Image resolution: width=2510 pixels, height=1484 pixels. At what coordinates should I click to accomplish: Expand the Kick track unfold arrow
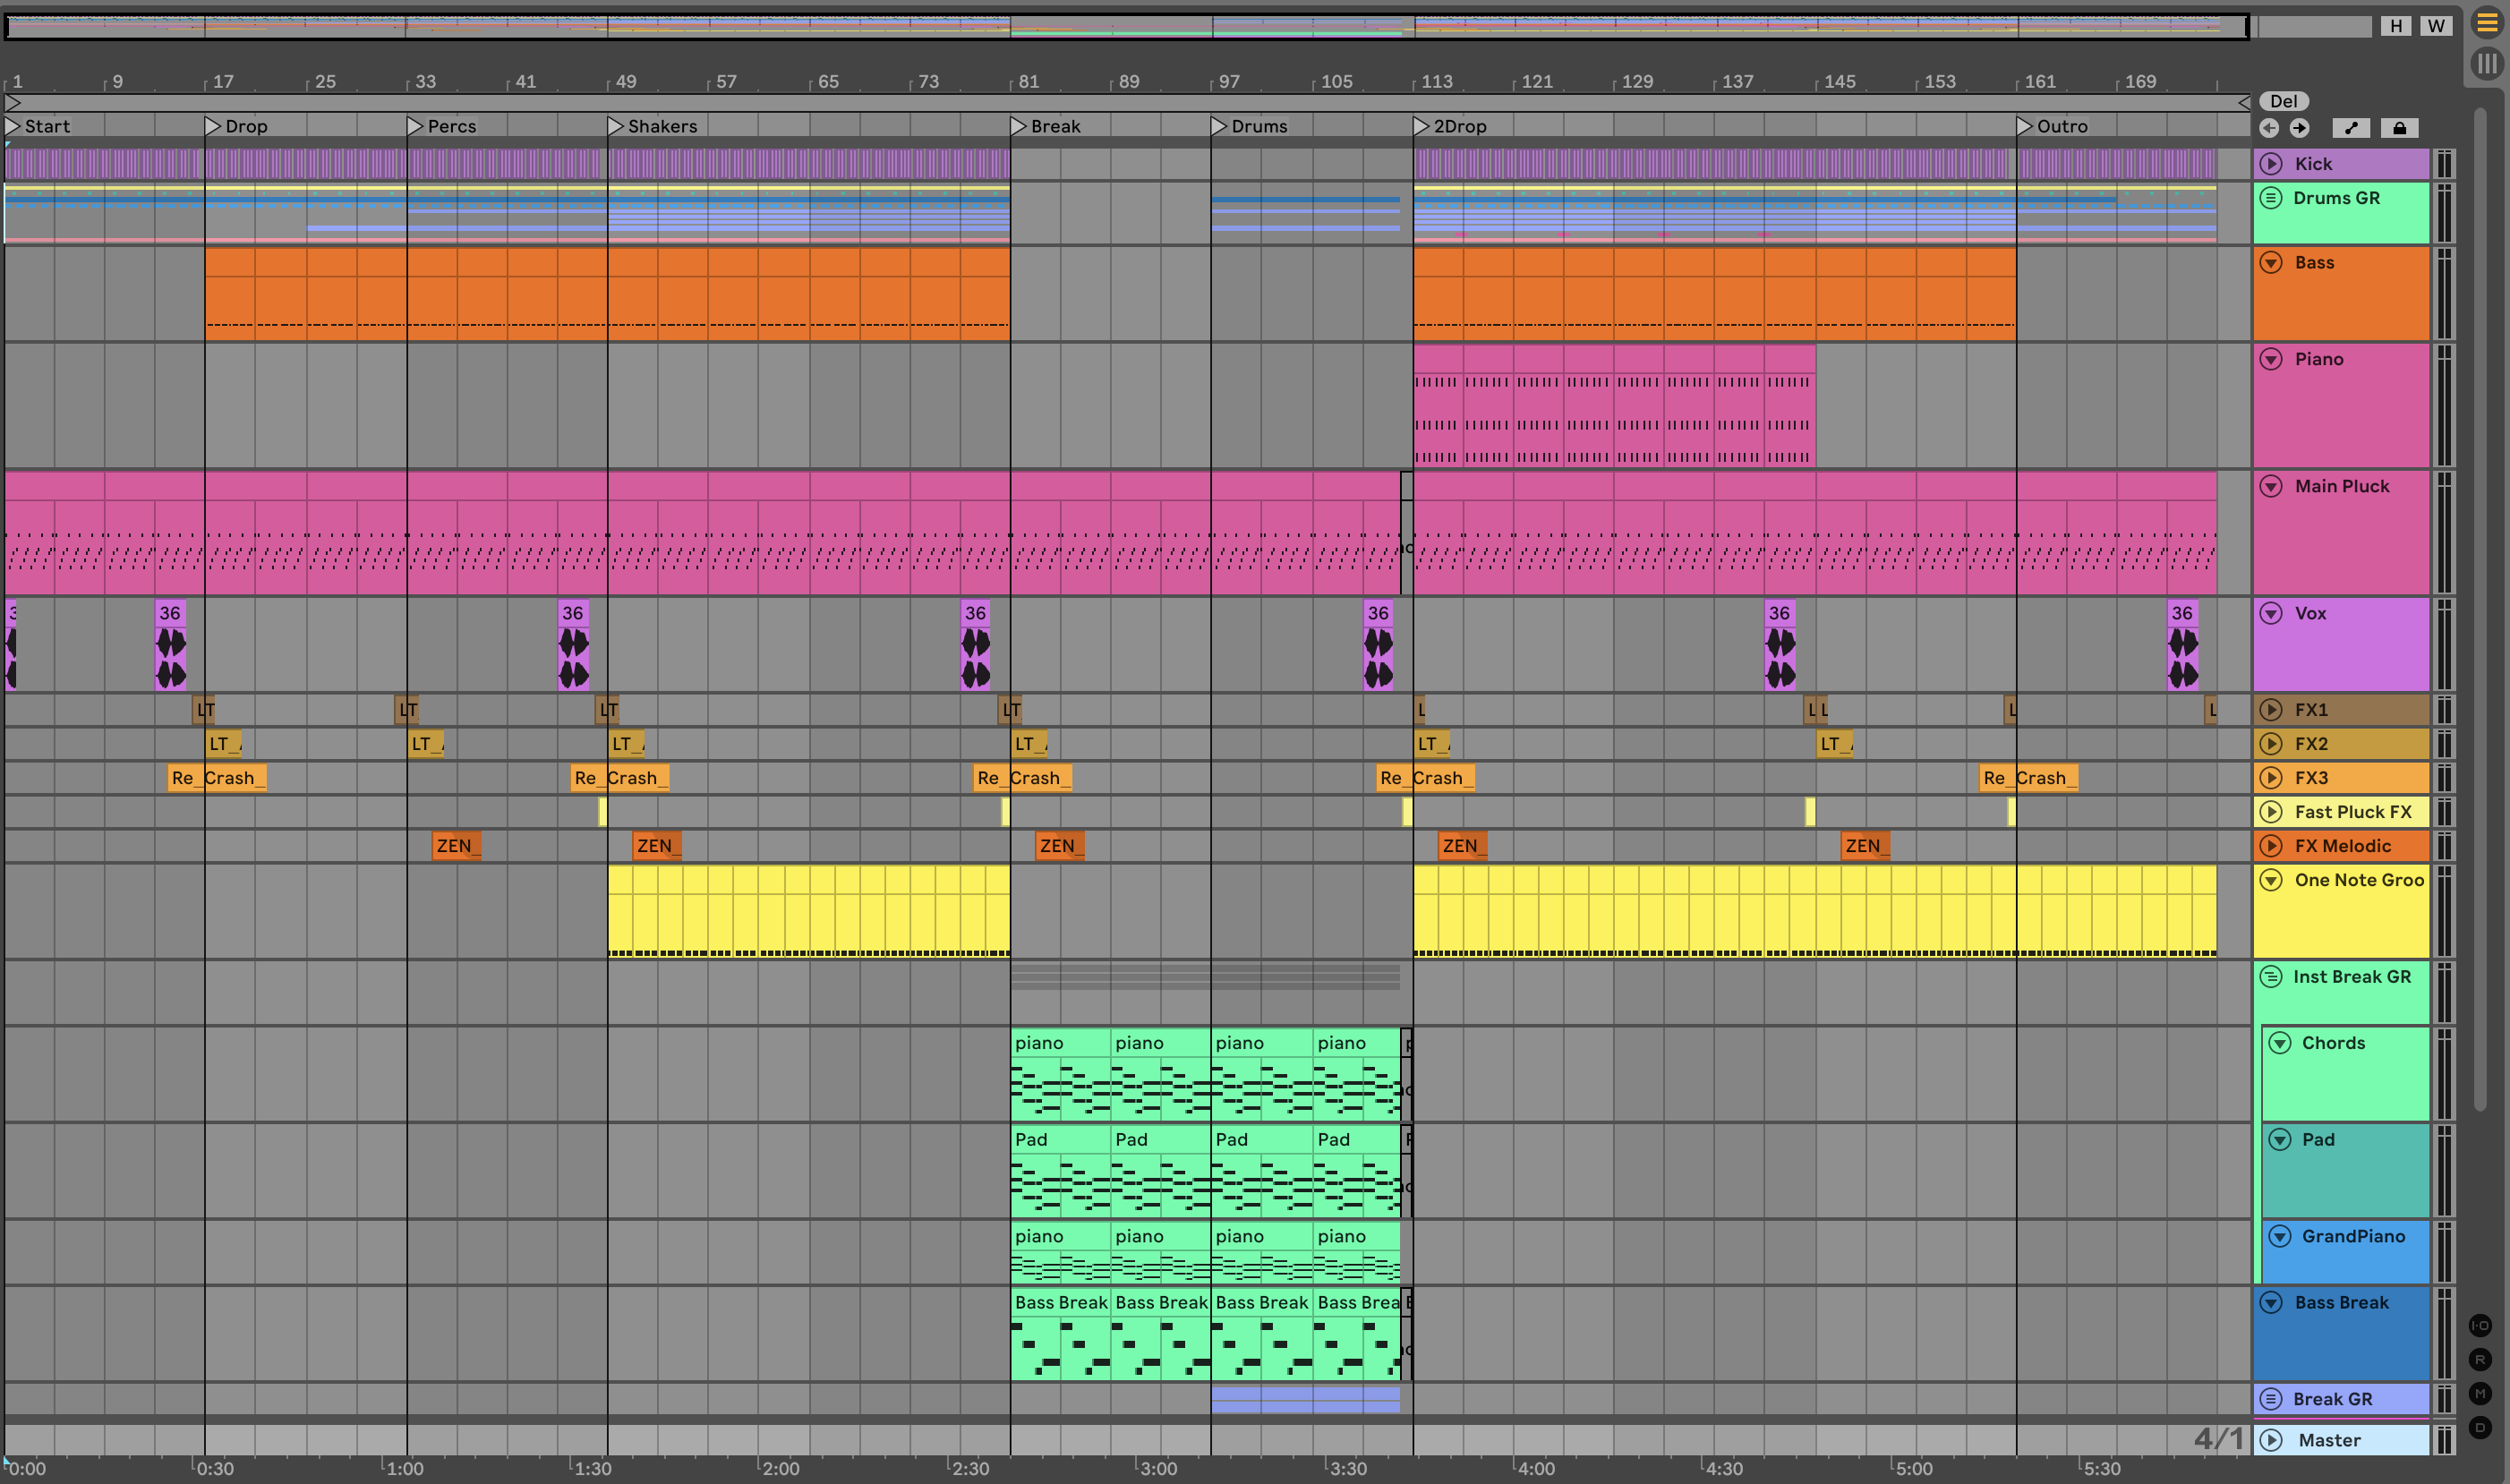pyautogui.click(x=2271, y=163)
